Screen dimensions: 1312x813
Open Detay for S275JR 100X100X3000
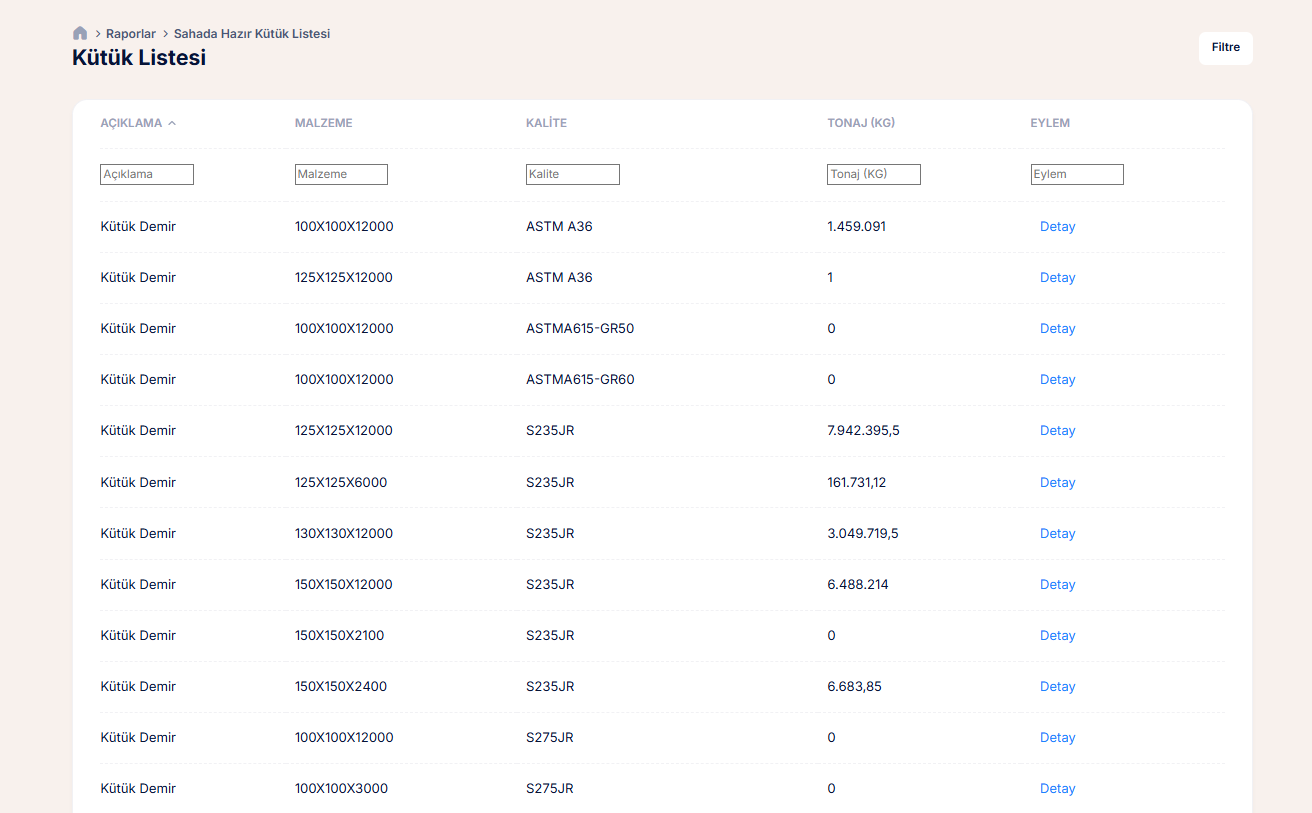[1057, 789]
